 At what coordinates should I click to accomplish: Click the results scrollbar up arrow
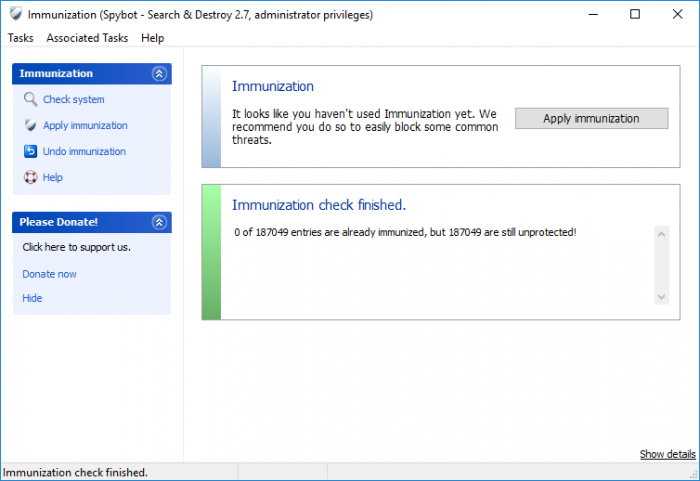(662, 234)
